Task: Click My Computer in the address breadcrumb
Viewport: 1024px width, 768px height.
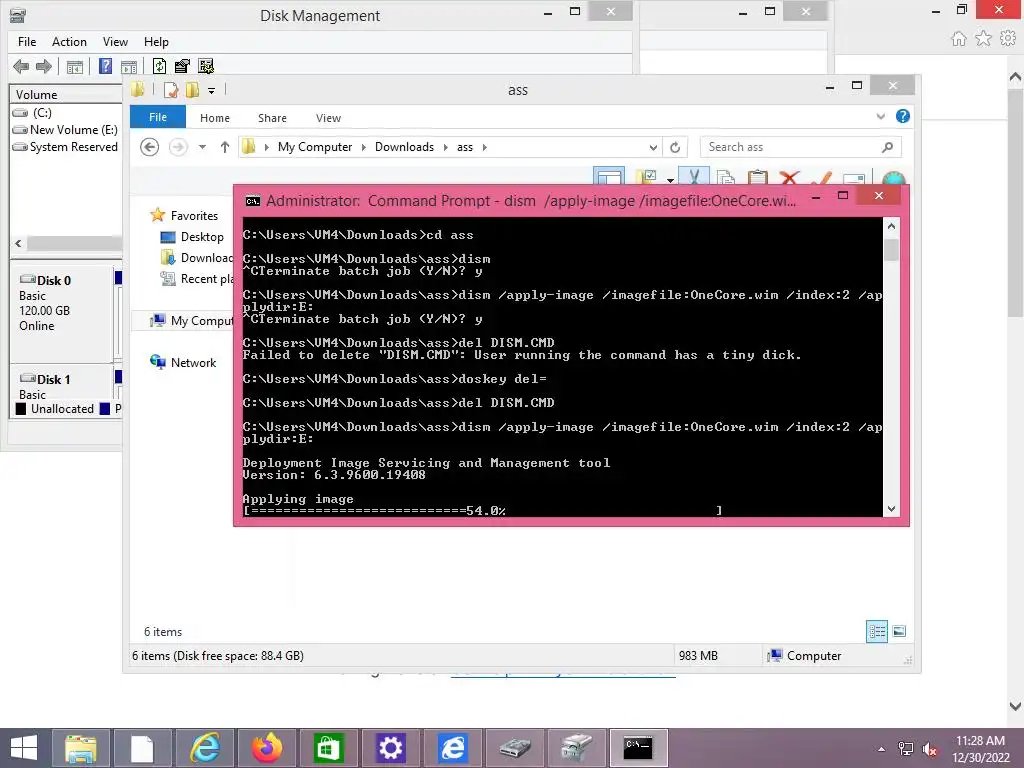Action: click(x=315, y=147)
